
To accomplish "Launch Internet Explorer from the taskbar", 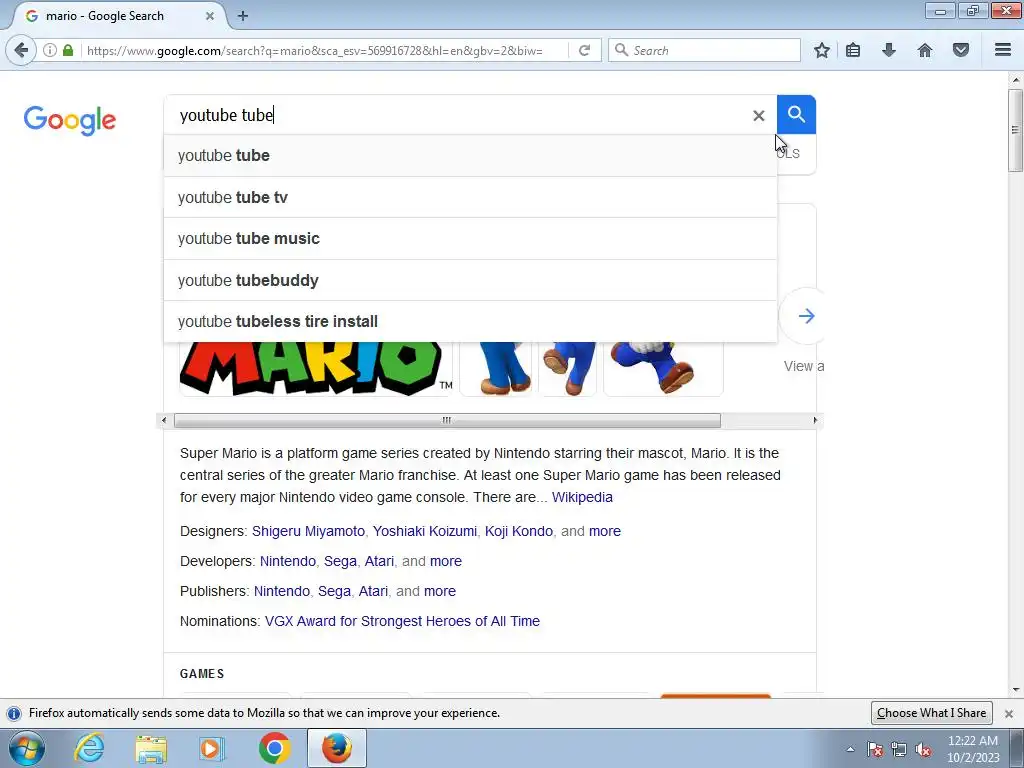I will (x=89, y=748).
